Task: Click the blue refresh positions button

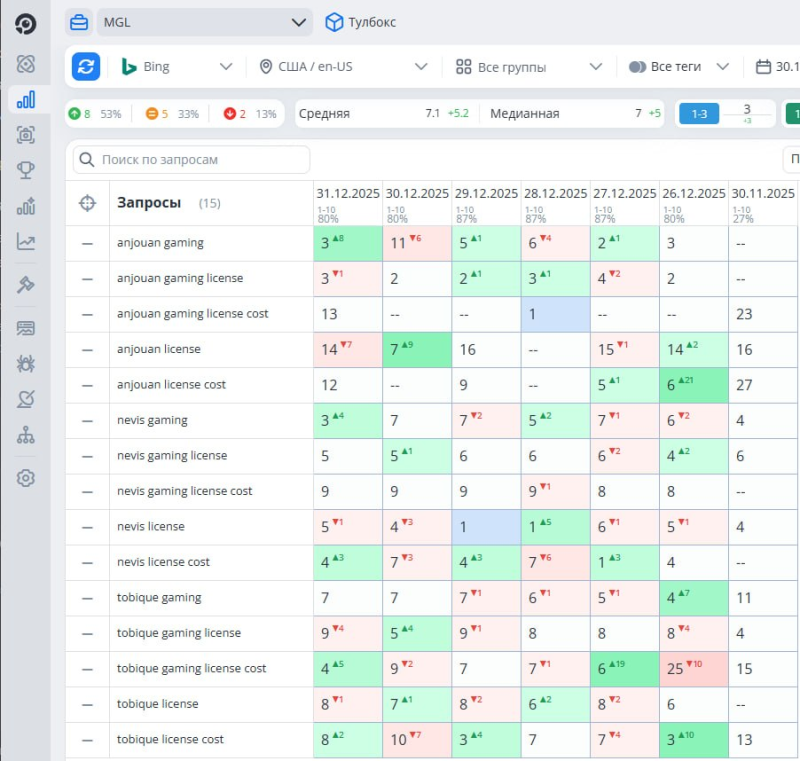Action: tap(86, 67)
